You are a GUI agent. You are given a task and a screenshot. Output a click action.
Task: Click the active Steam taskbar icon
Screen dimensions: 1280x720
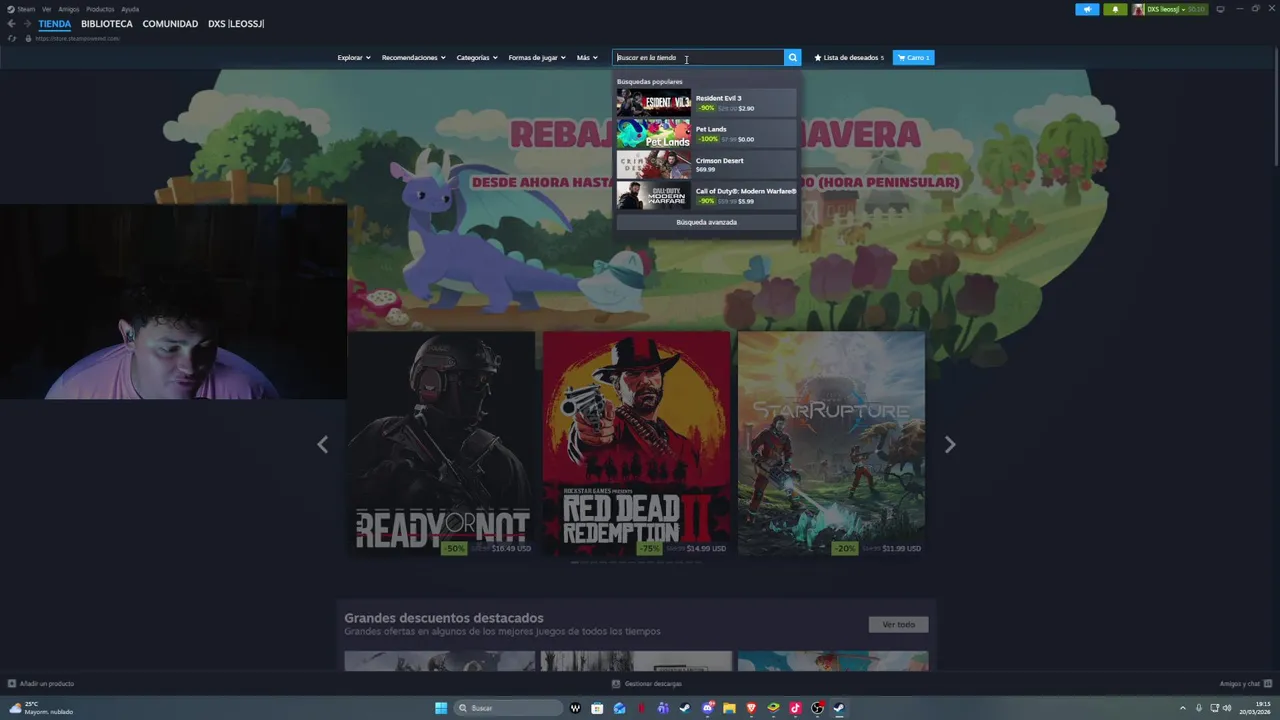pyautogui.click(x=839, y=708)
